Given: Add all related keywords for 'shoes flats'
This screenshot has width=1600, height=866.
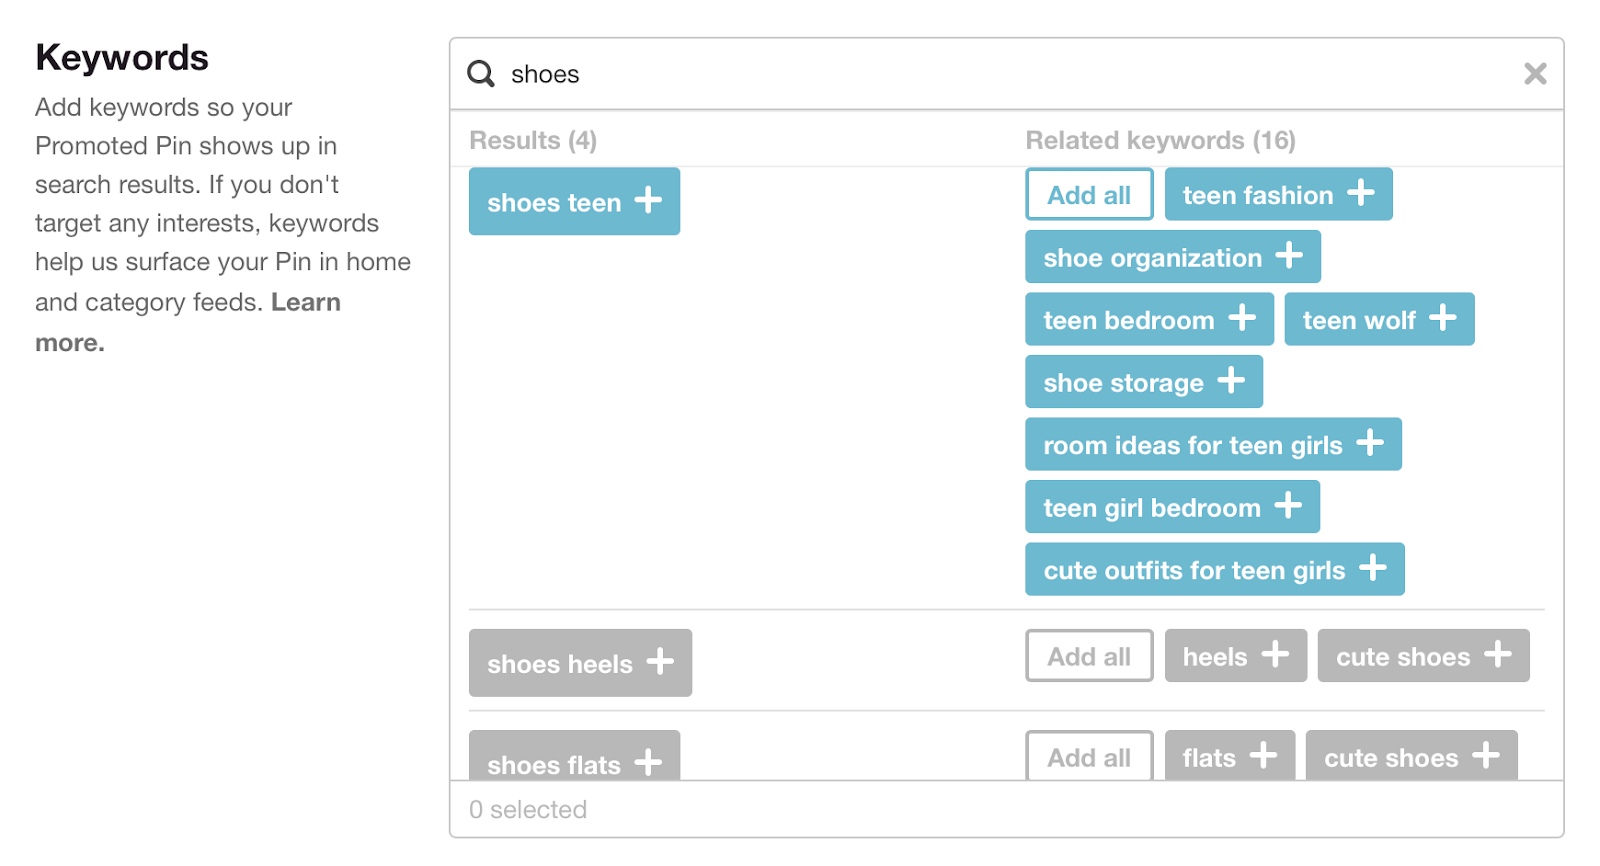Looking at the screenshot, I should point(1089,757).
